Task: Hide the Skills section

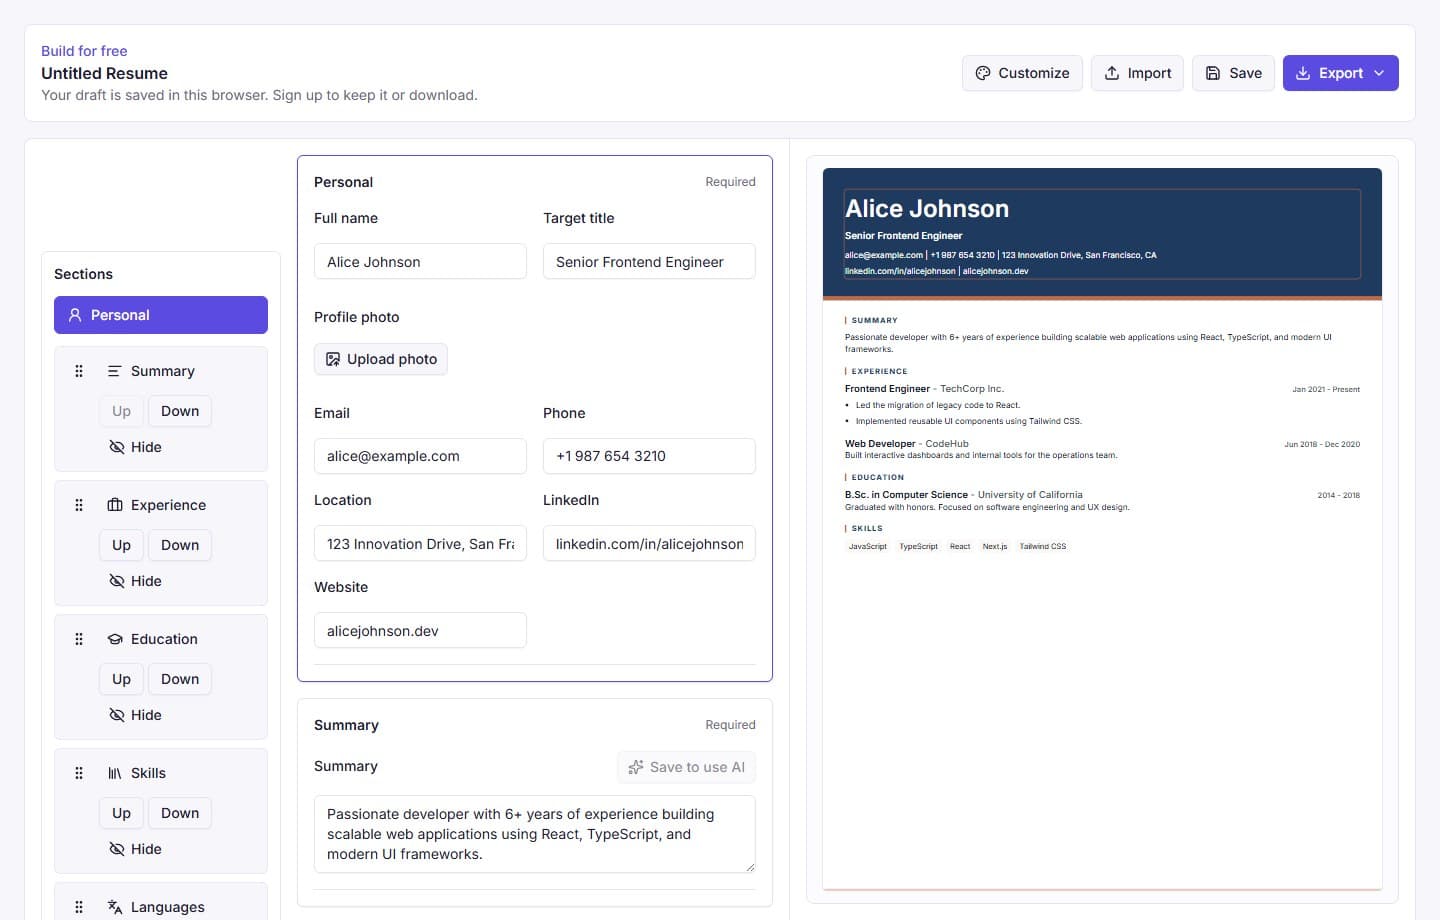Action: (x=135, y=849)
